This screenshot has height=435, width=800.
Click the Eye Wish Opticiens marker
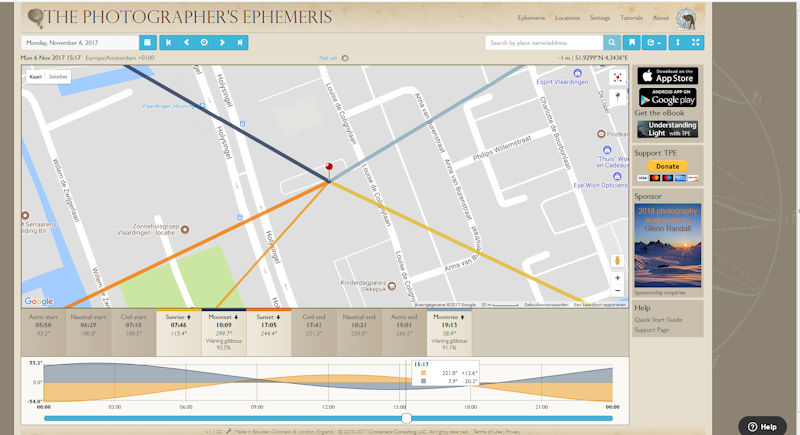pyautogui.click(x=617, y=176)
